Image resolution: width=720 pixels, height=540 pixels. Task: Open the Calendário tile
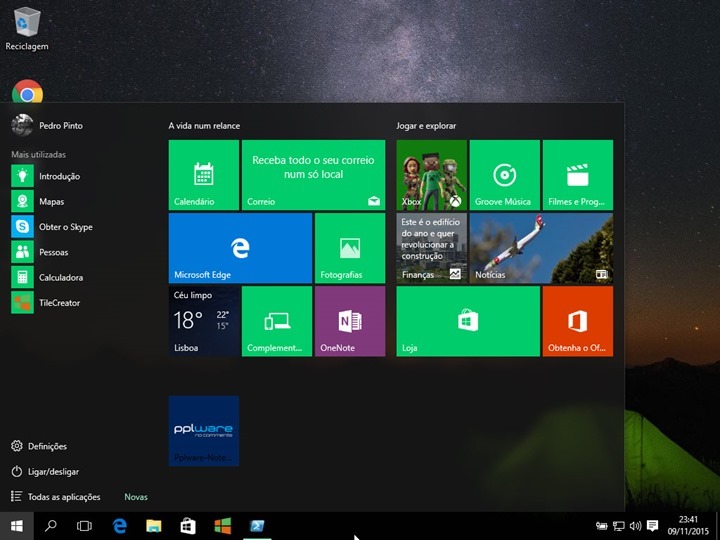[x=203, y=175]
